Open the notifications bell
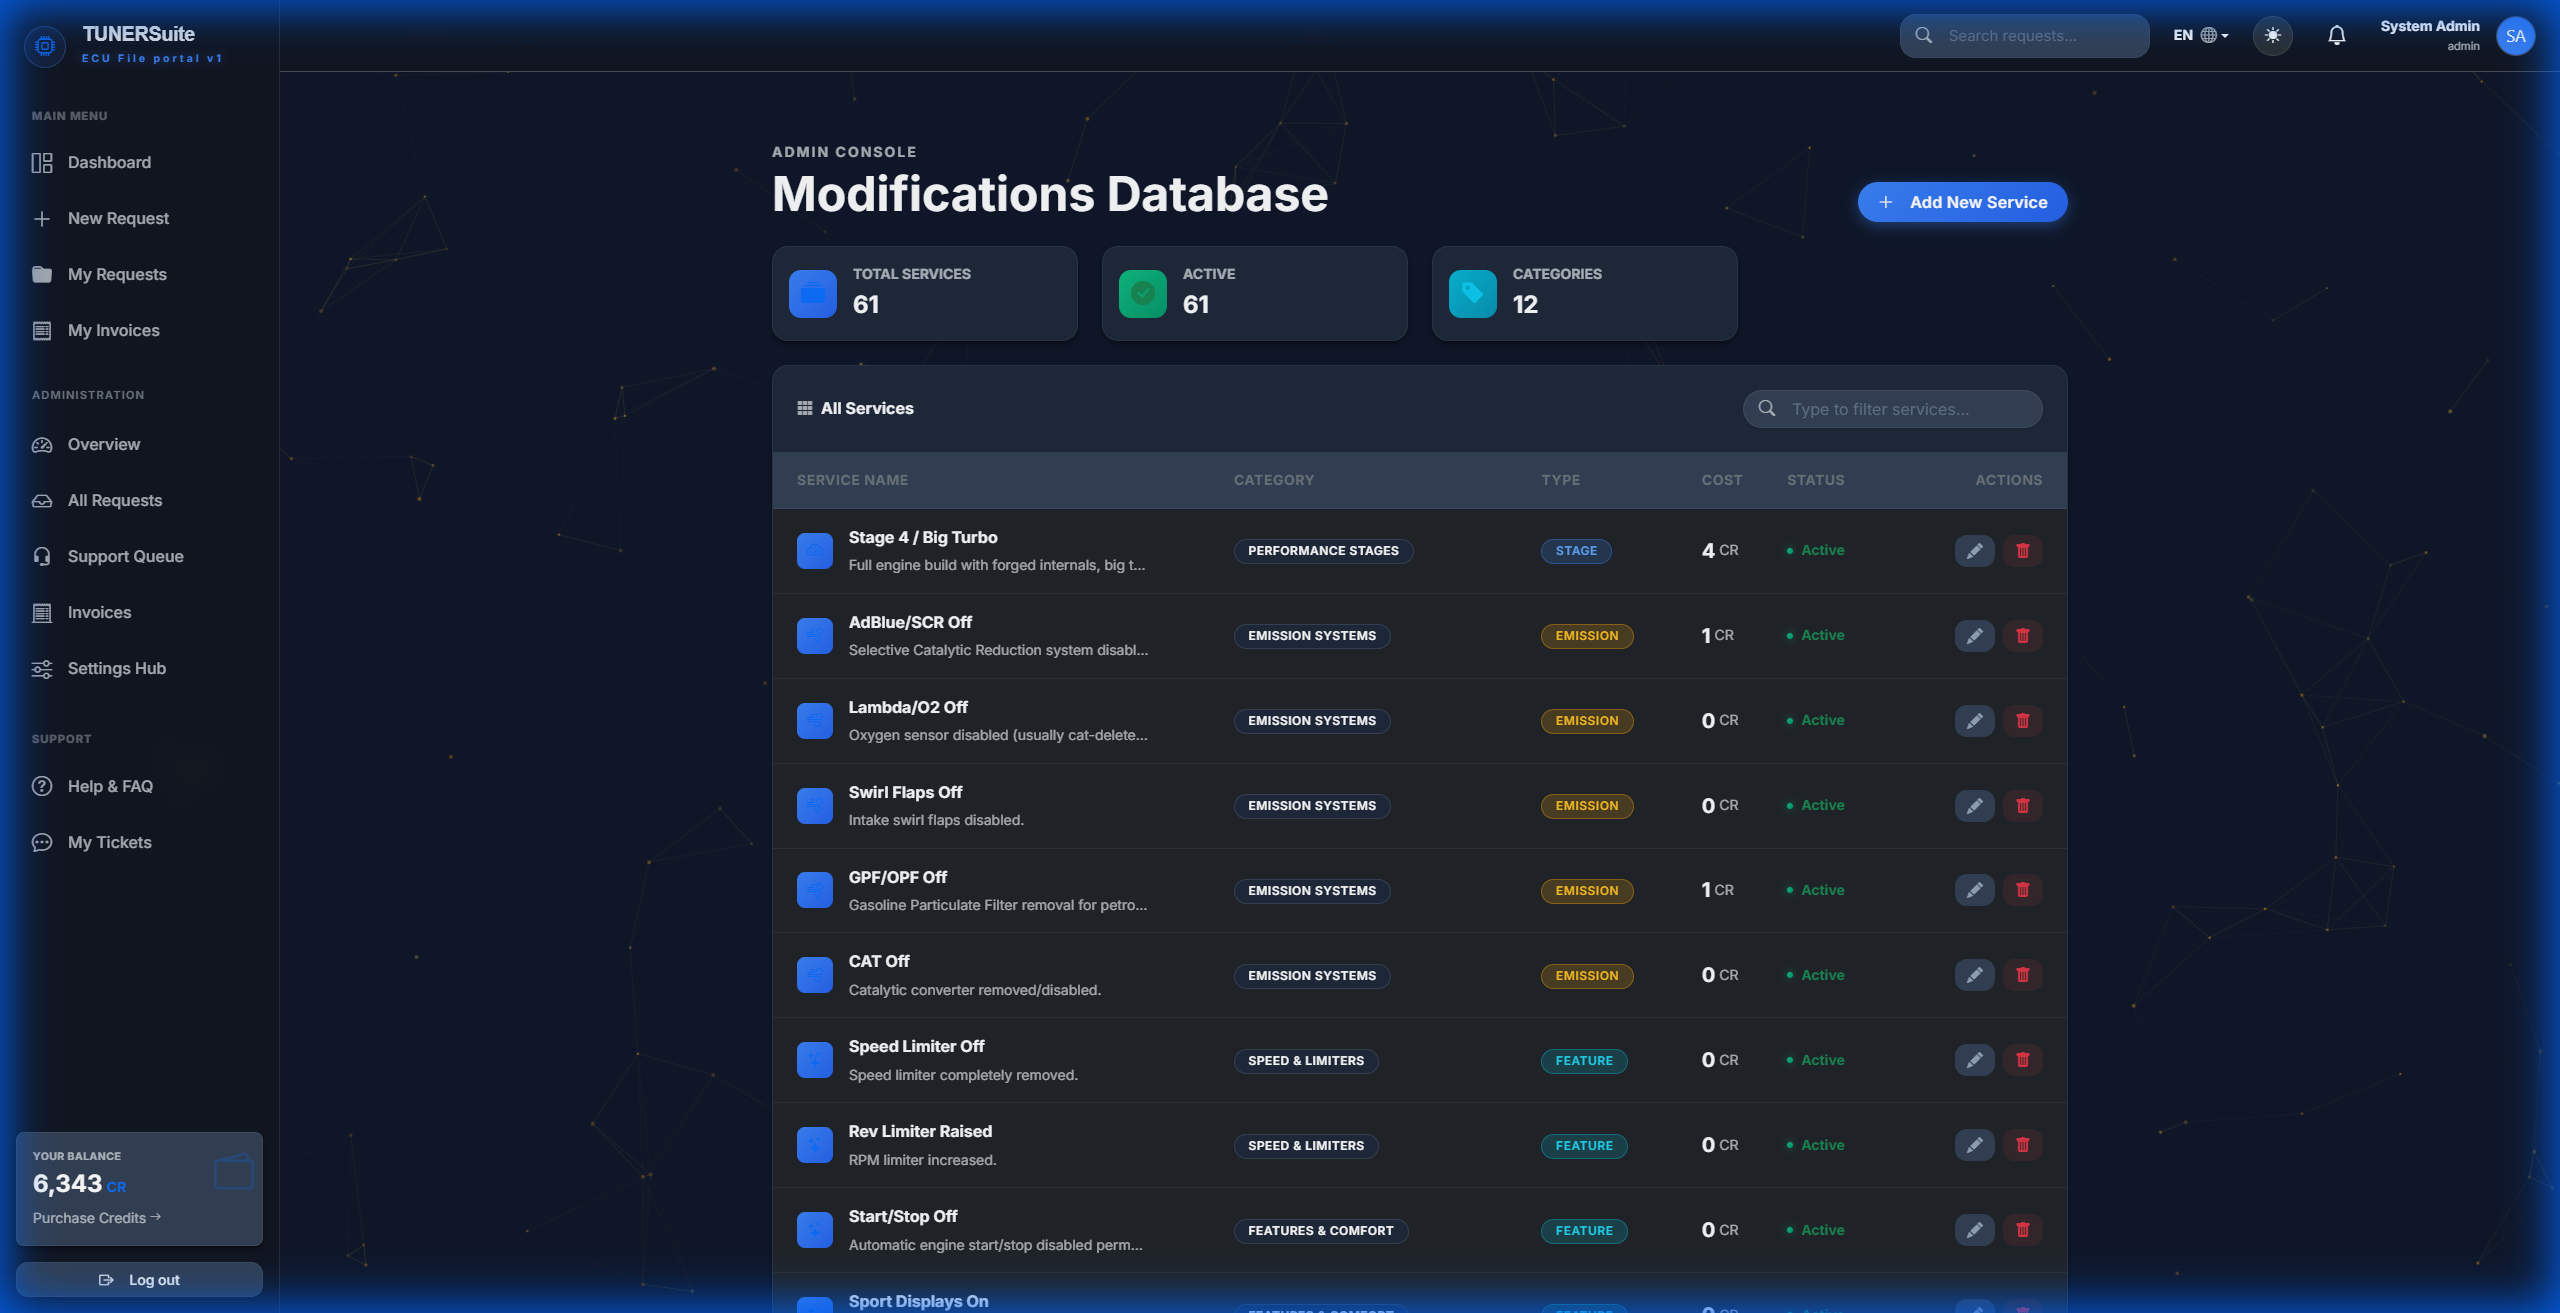 (2336, 36)
